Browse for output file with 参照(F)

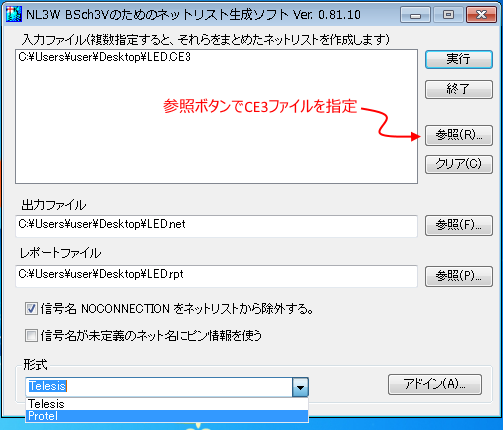point(459,225)
